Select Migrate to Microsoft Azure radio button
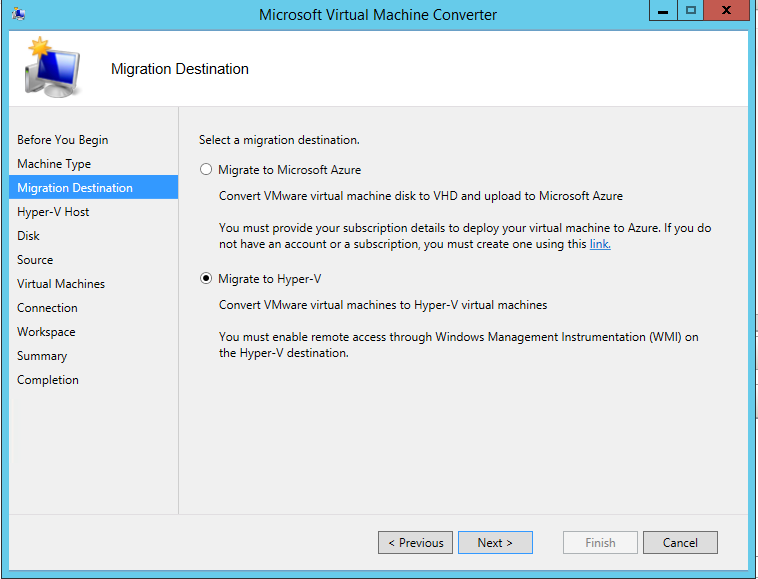This screenshot has width=758, height=579. click(206, 170)
